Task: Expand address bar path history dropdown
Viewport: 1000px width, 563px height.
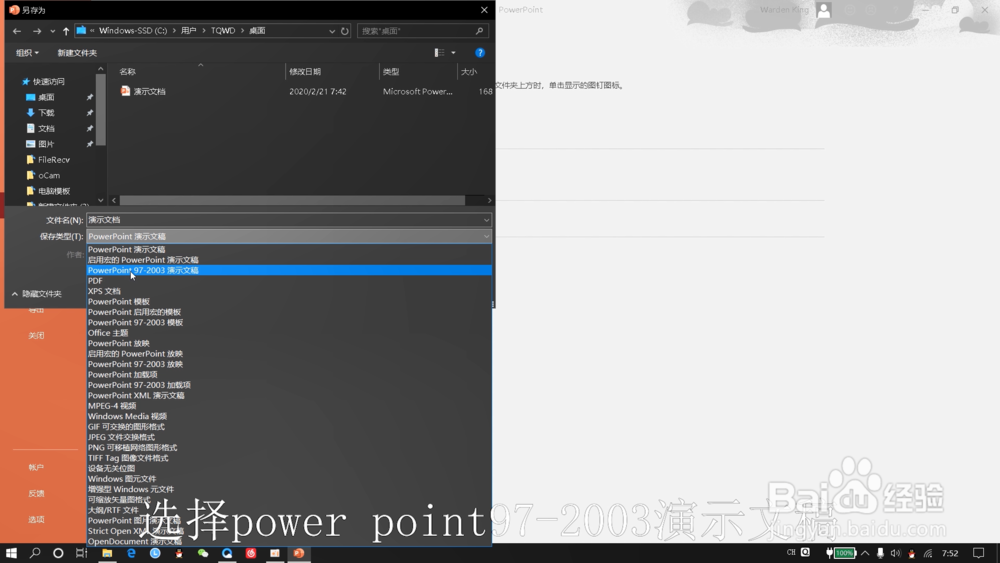Action: (332, 31)
